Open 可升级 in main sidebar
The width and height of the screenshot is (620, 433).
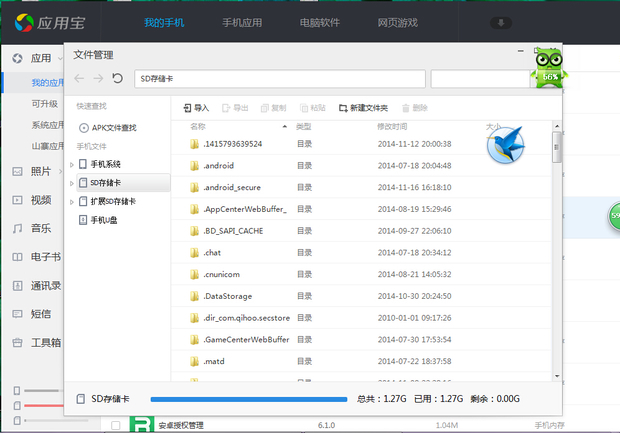[45, 104]
